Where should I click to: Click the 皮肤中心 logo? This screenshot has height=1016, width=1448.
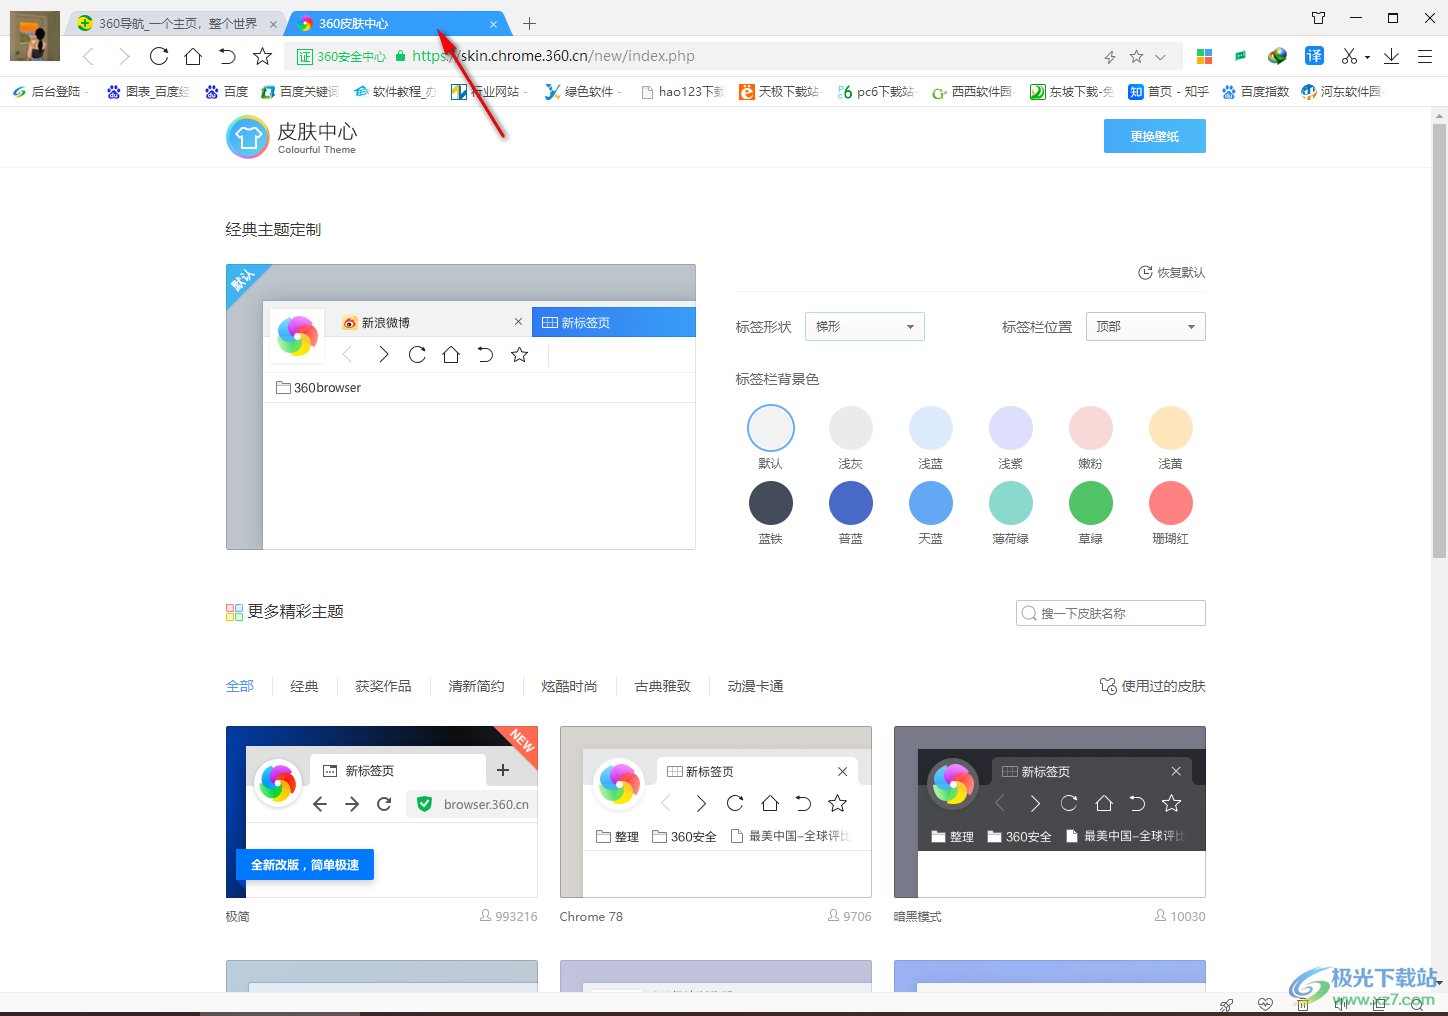292,137
